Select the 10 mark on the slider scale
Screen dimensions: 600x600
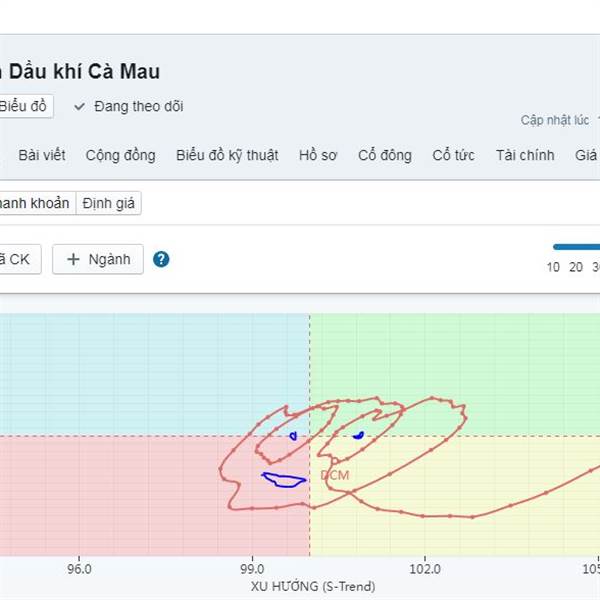coord(553,267)
